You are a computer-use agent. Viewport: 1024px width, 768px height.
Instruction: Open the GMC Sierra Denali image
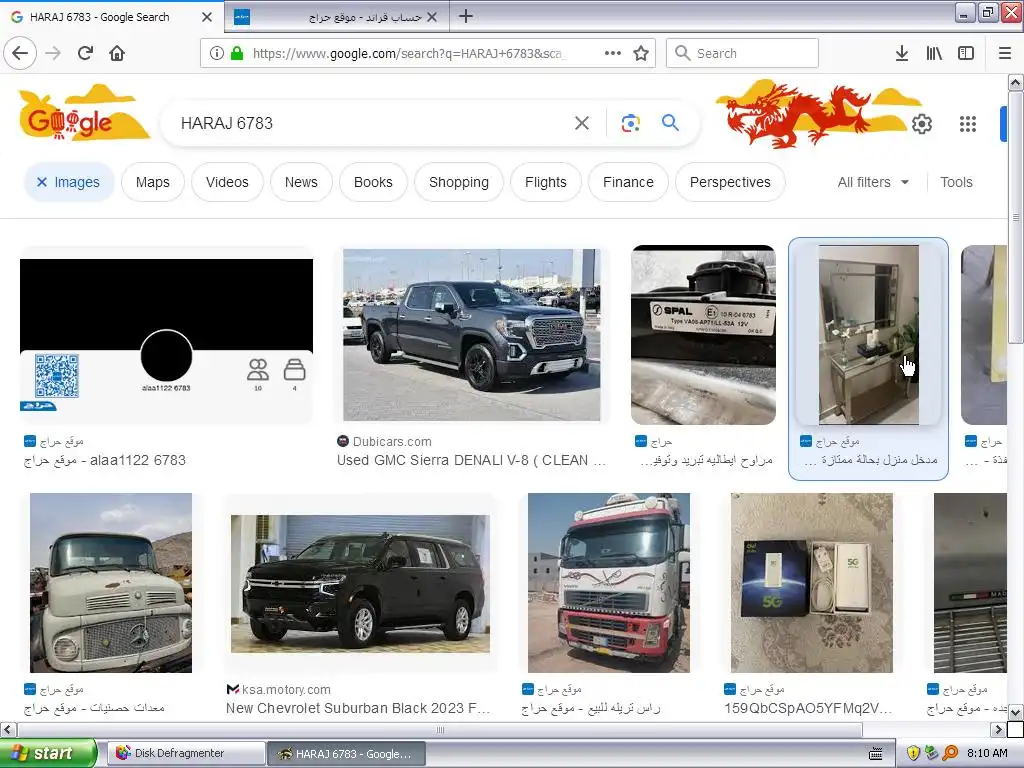point(472,334)
